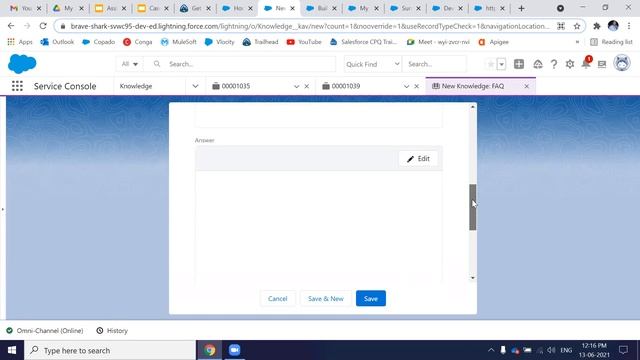
Task: Open the History utility item
Action: point(112,331)
